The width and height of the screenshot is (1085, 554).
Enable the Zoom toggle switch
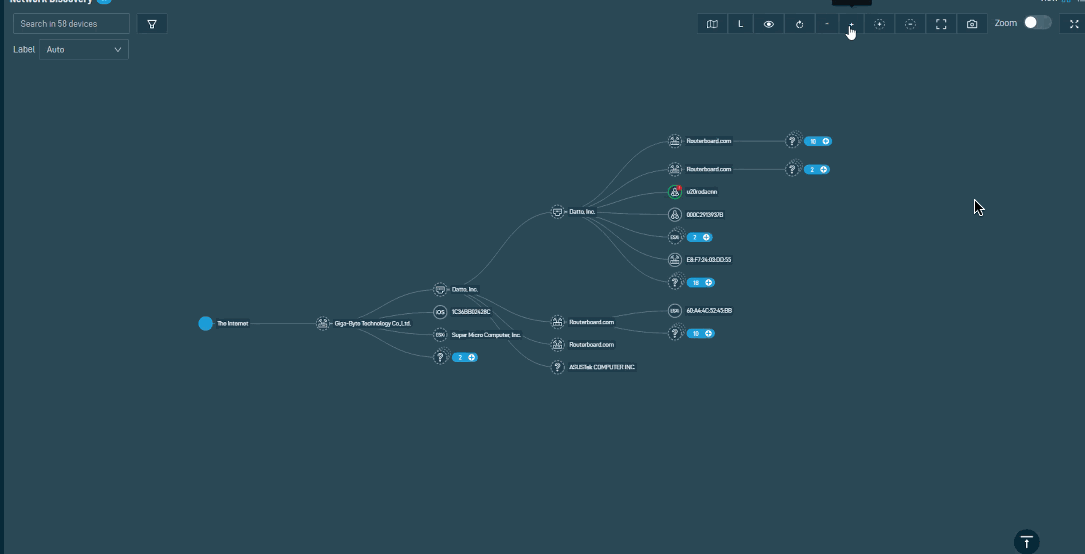(x=1037, y=23)
